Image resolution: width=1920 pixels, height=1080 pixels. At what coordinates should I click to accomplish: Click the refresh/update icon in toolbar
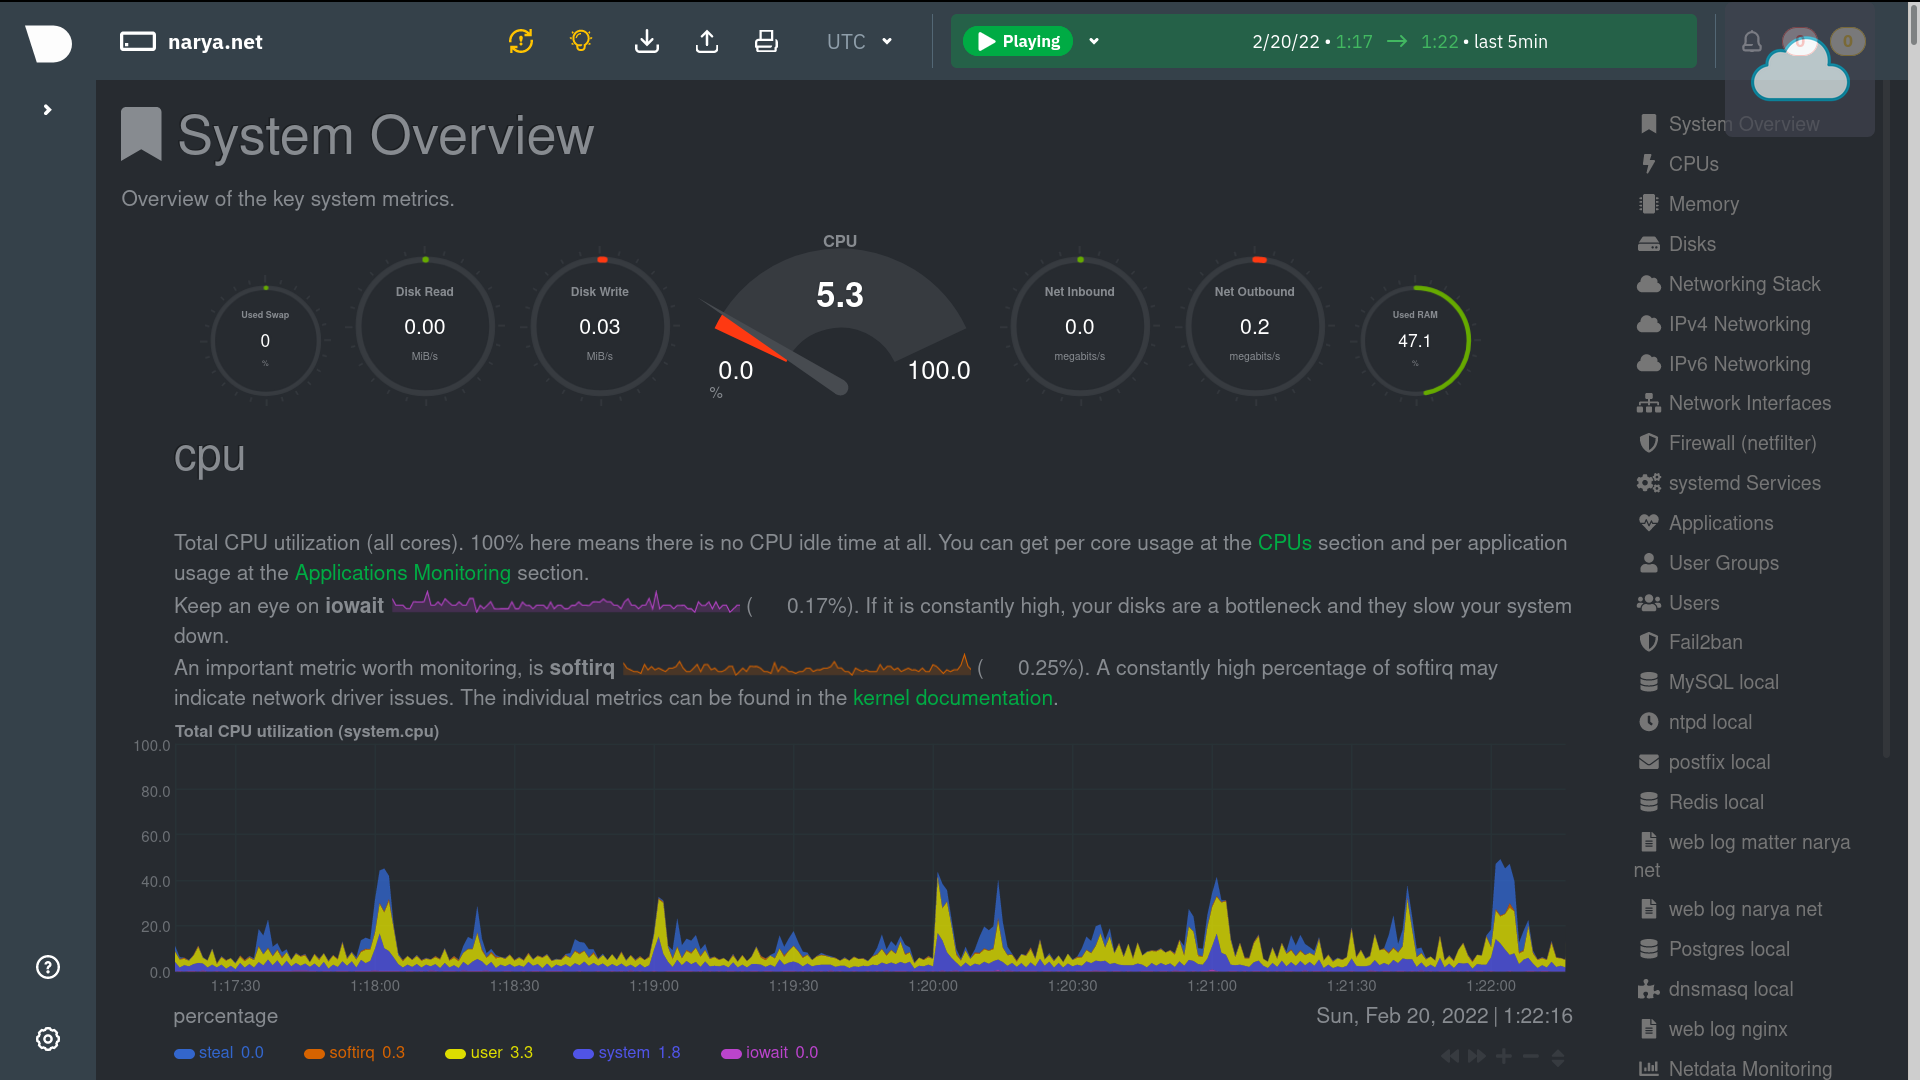tap(521, 41)
